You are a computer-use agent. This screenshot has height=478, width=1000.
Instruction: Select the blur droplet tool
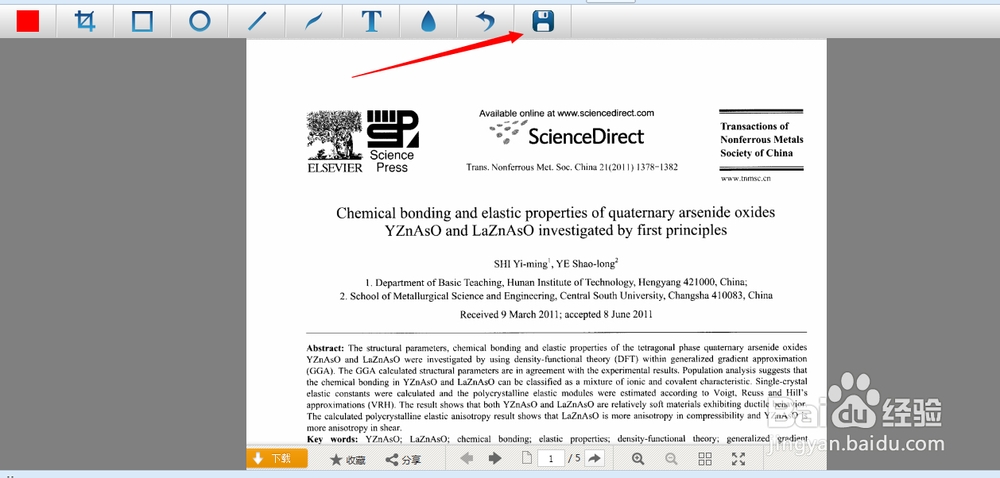pos(428,22)
